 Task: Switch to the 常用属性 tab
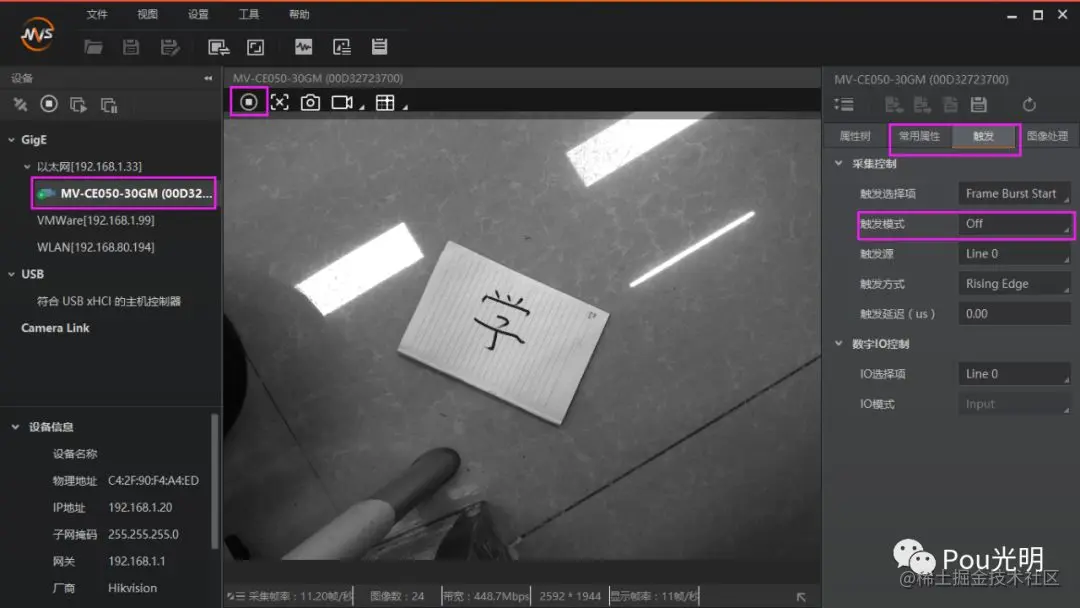click(x=920, y=136)
